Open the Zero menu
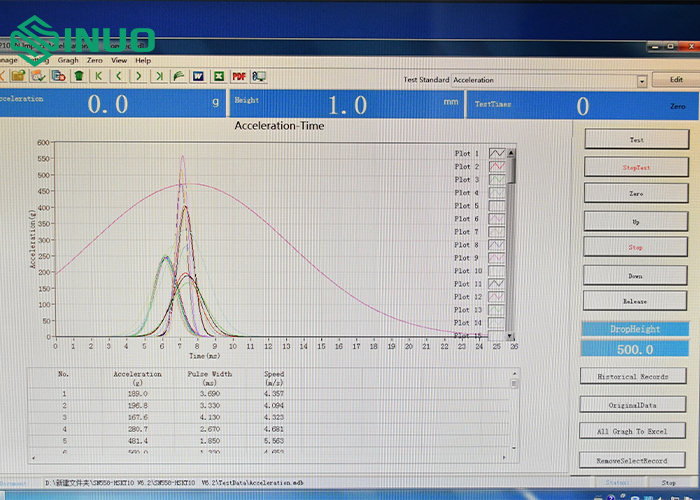The image size is (700, 500). [94, 60]
